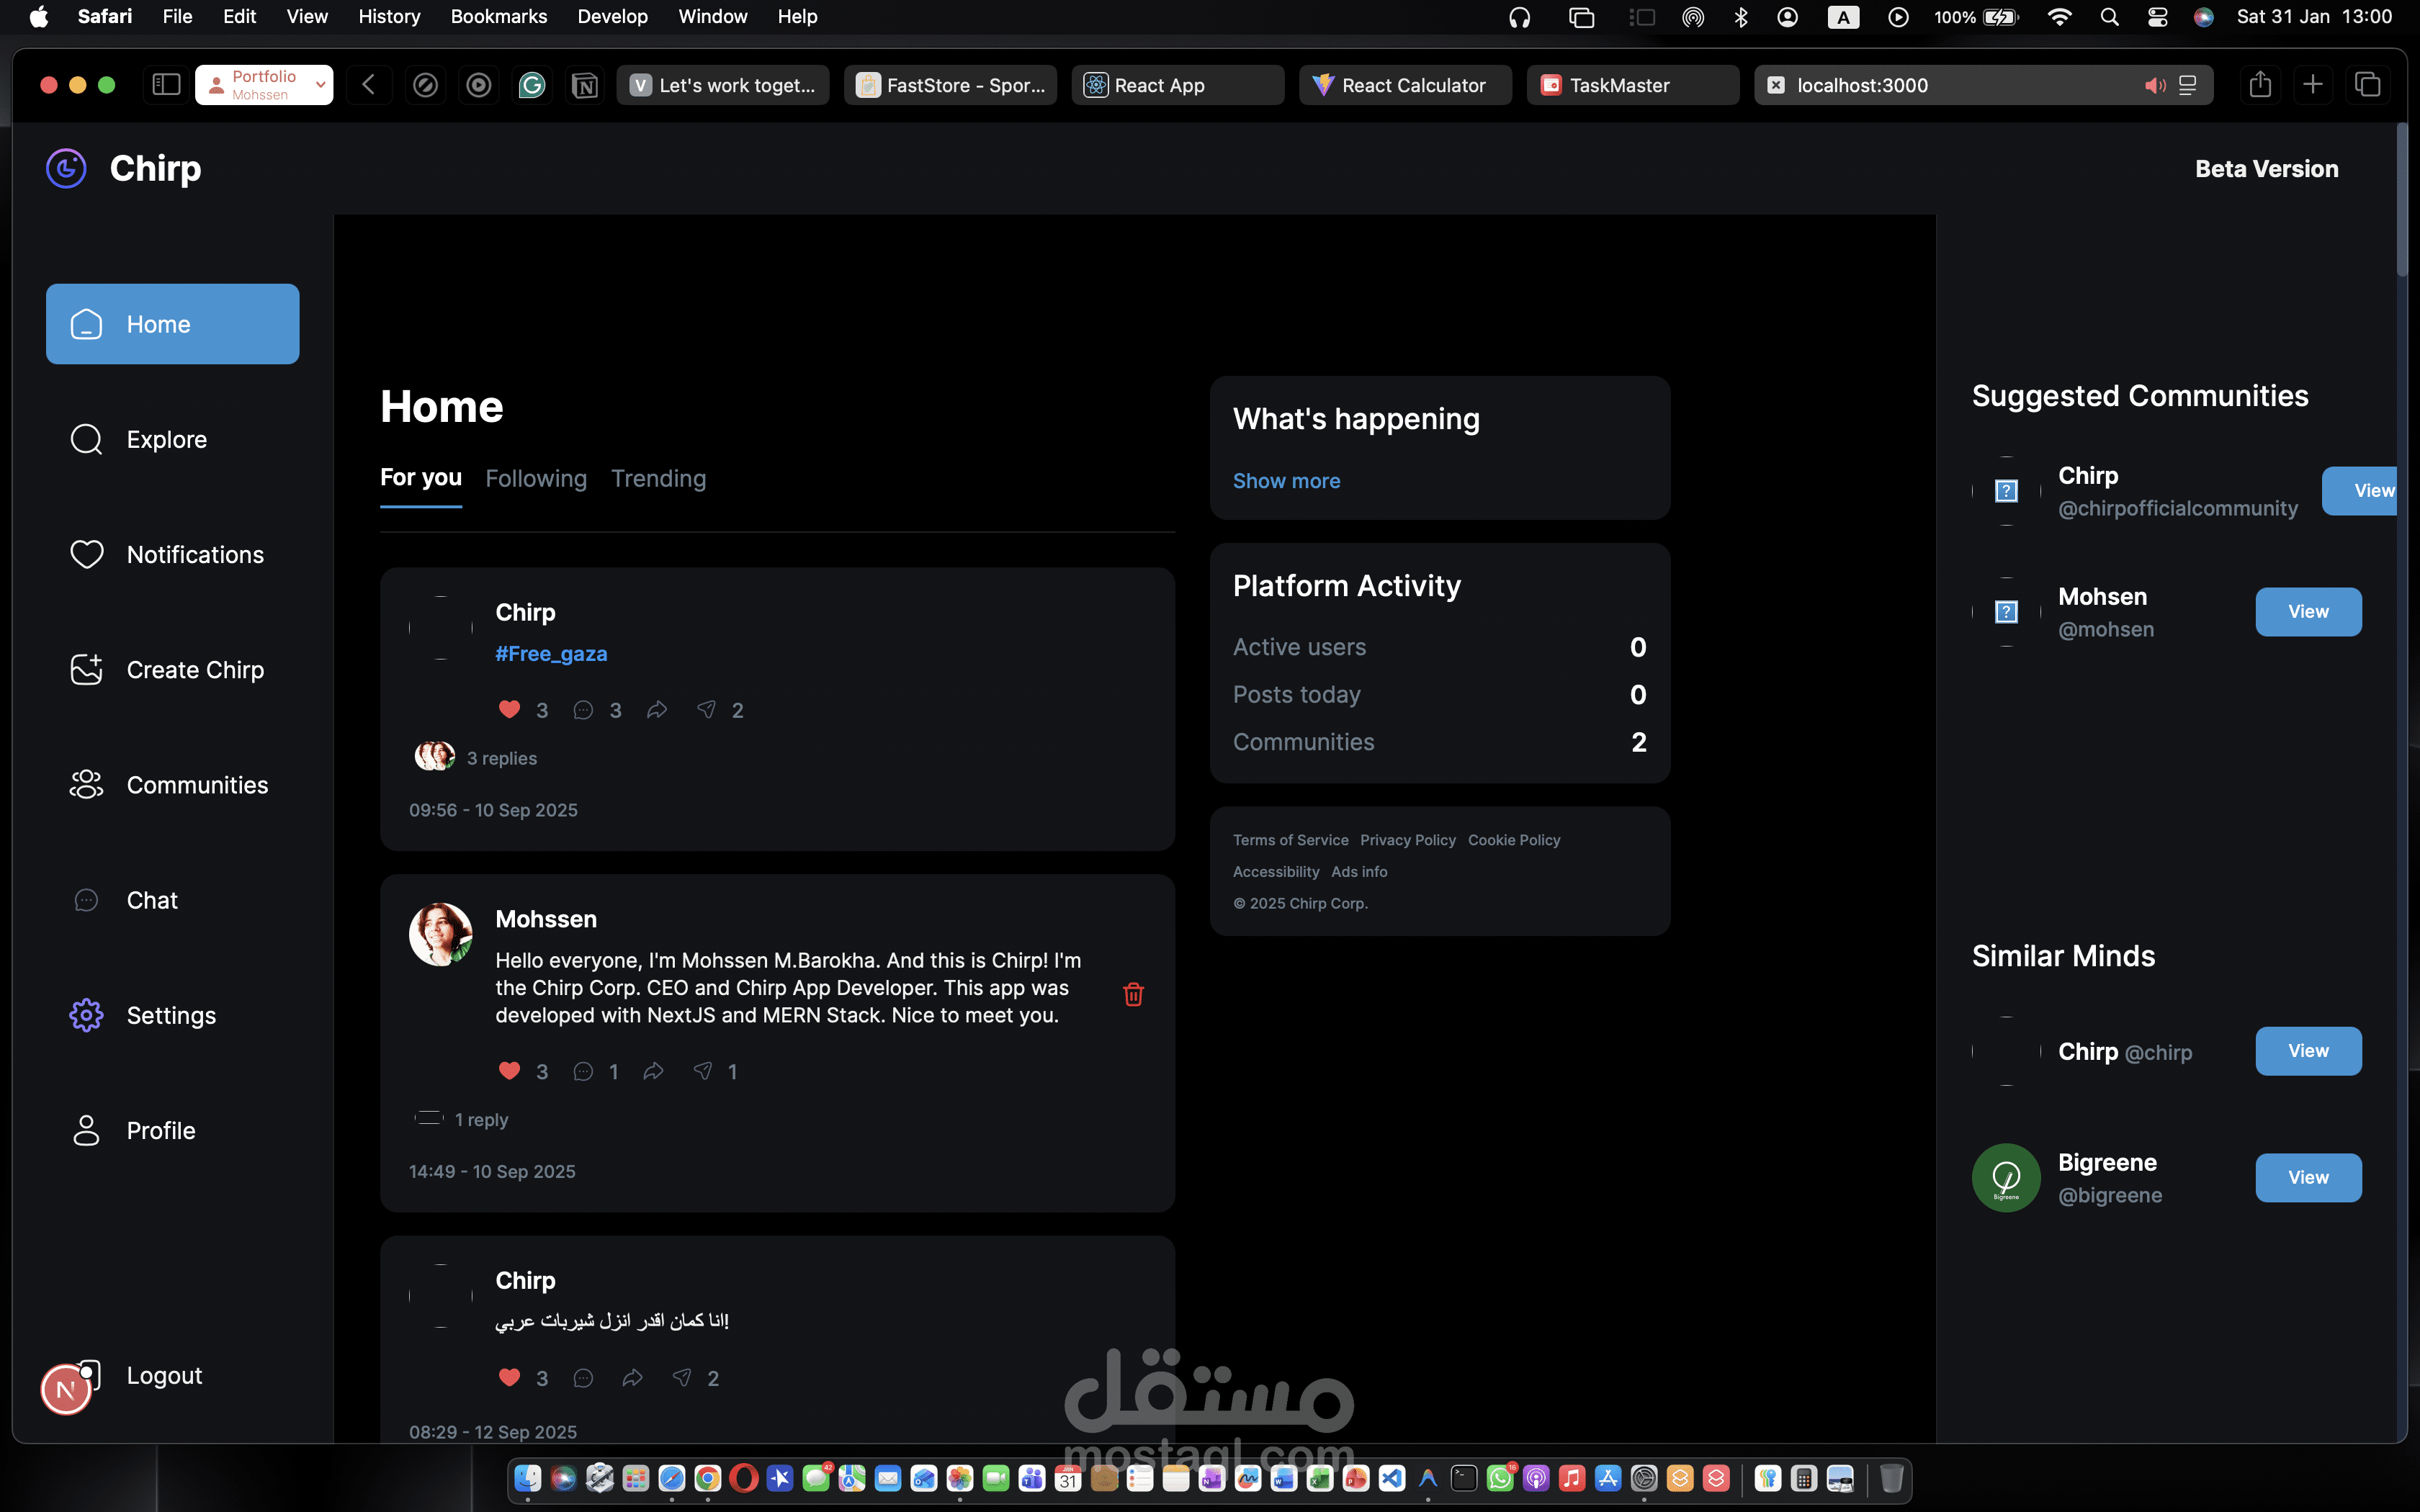This screenshot has height=1512, width=2420.
Task: Open Safari Portfolio profile dropdown
Action: coord(264,85)
